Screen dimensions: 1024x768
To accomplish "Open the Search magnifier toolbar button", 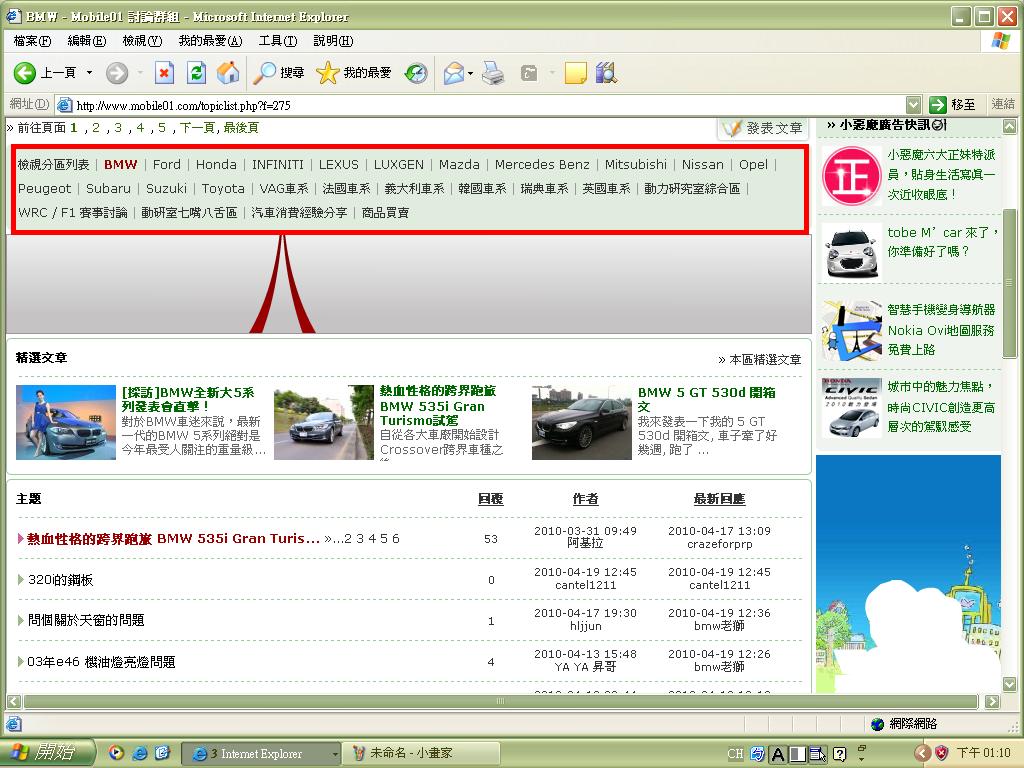I will 279,72.
